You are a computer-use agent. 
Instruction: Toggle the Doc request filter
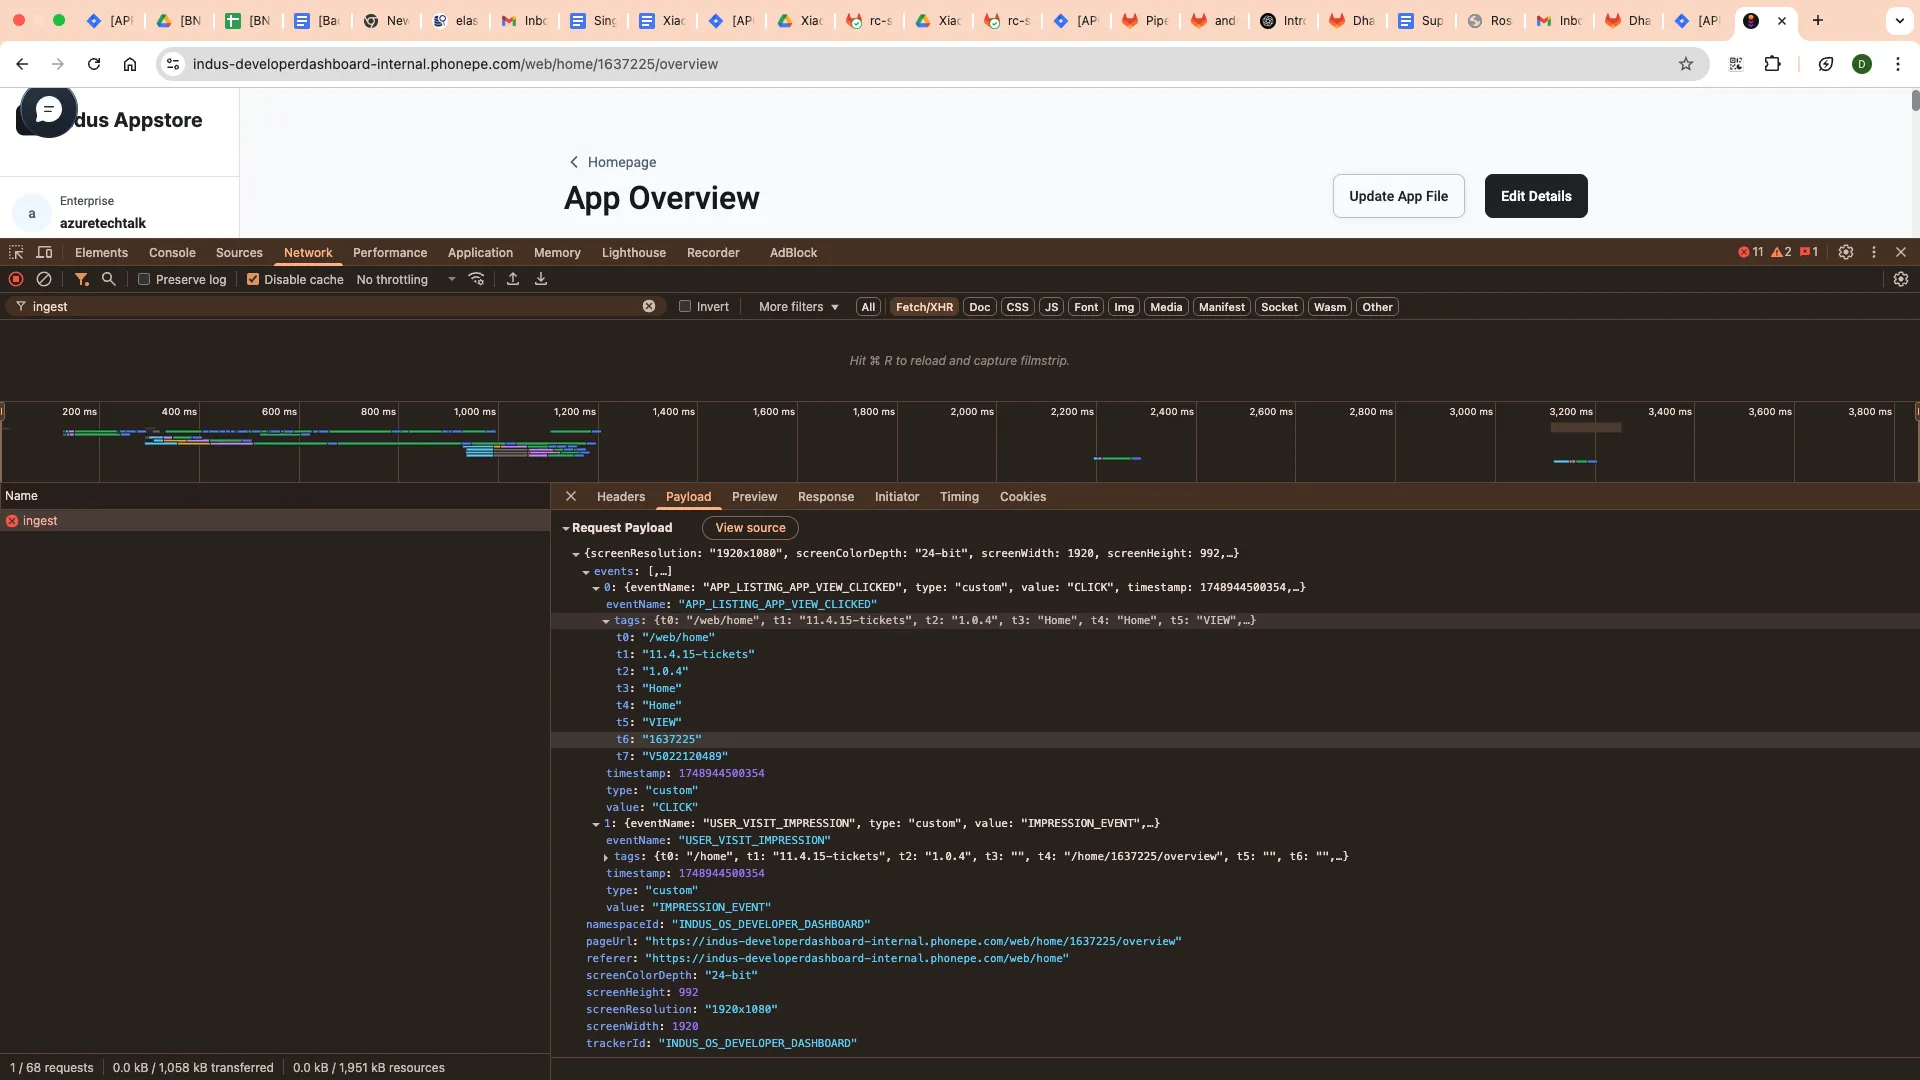click(x=980, y=307)
